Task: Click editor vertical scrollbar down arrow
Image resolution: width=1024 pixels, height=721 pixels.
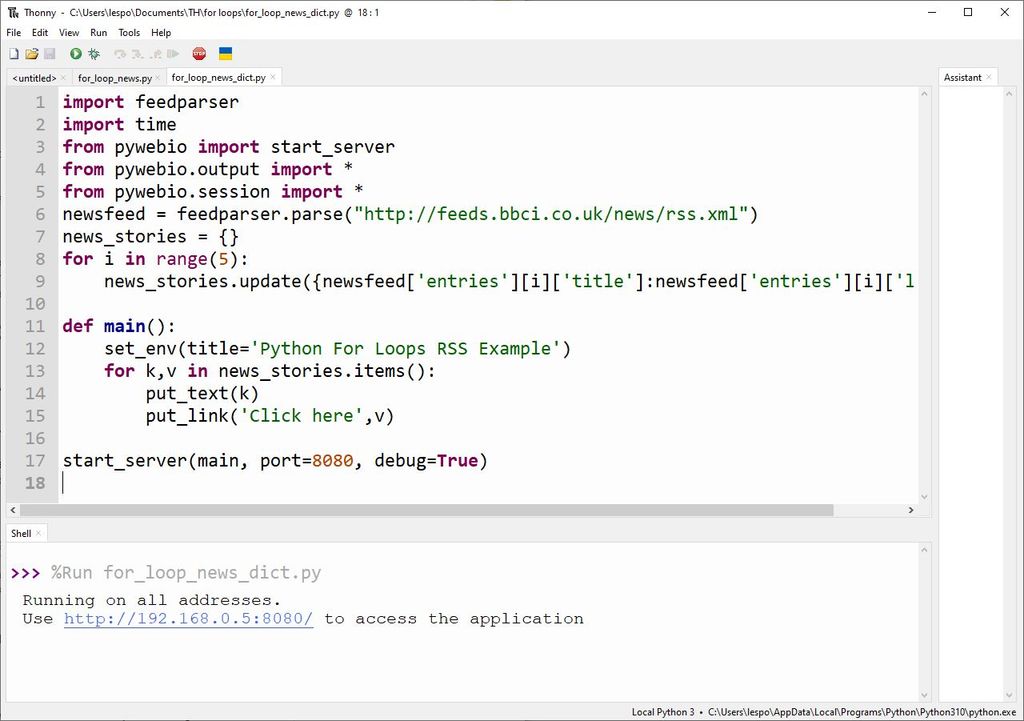Action: [x=924, y=497]
